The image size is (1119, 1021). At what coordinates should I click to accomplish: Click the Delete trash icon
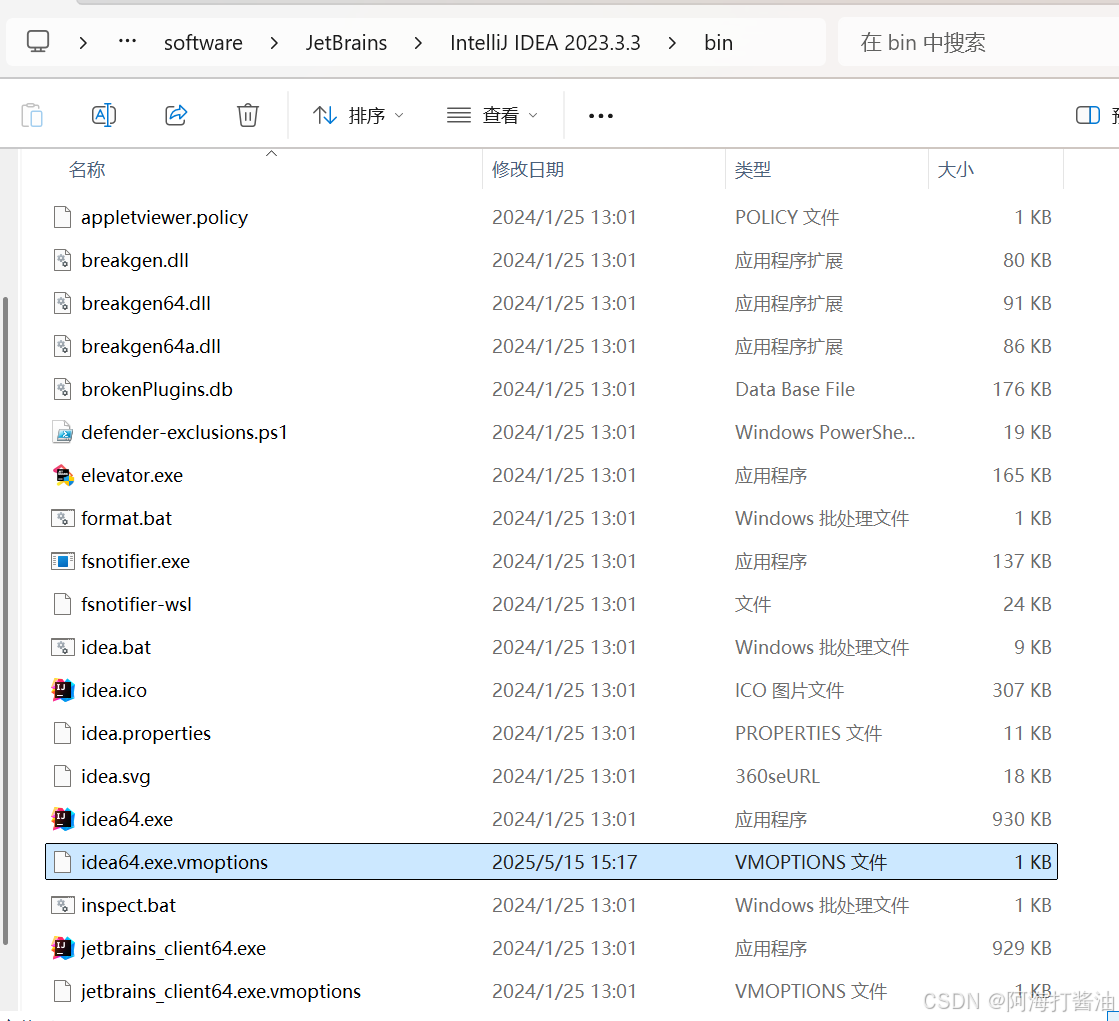(248, 115)
